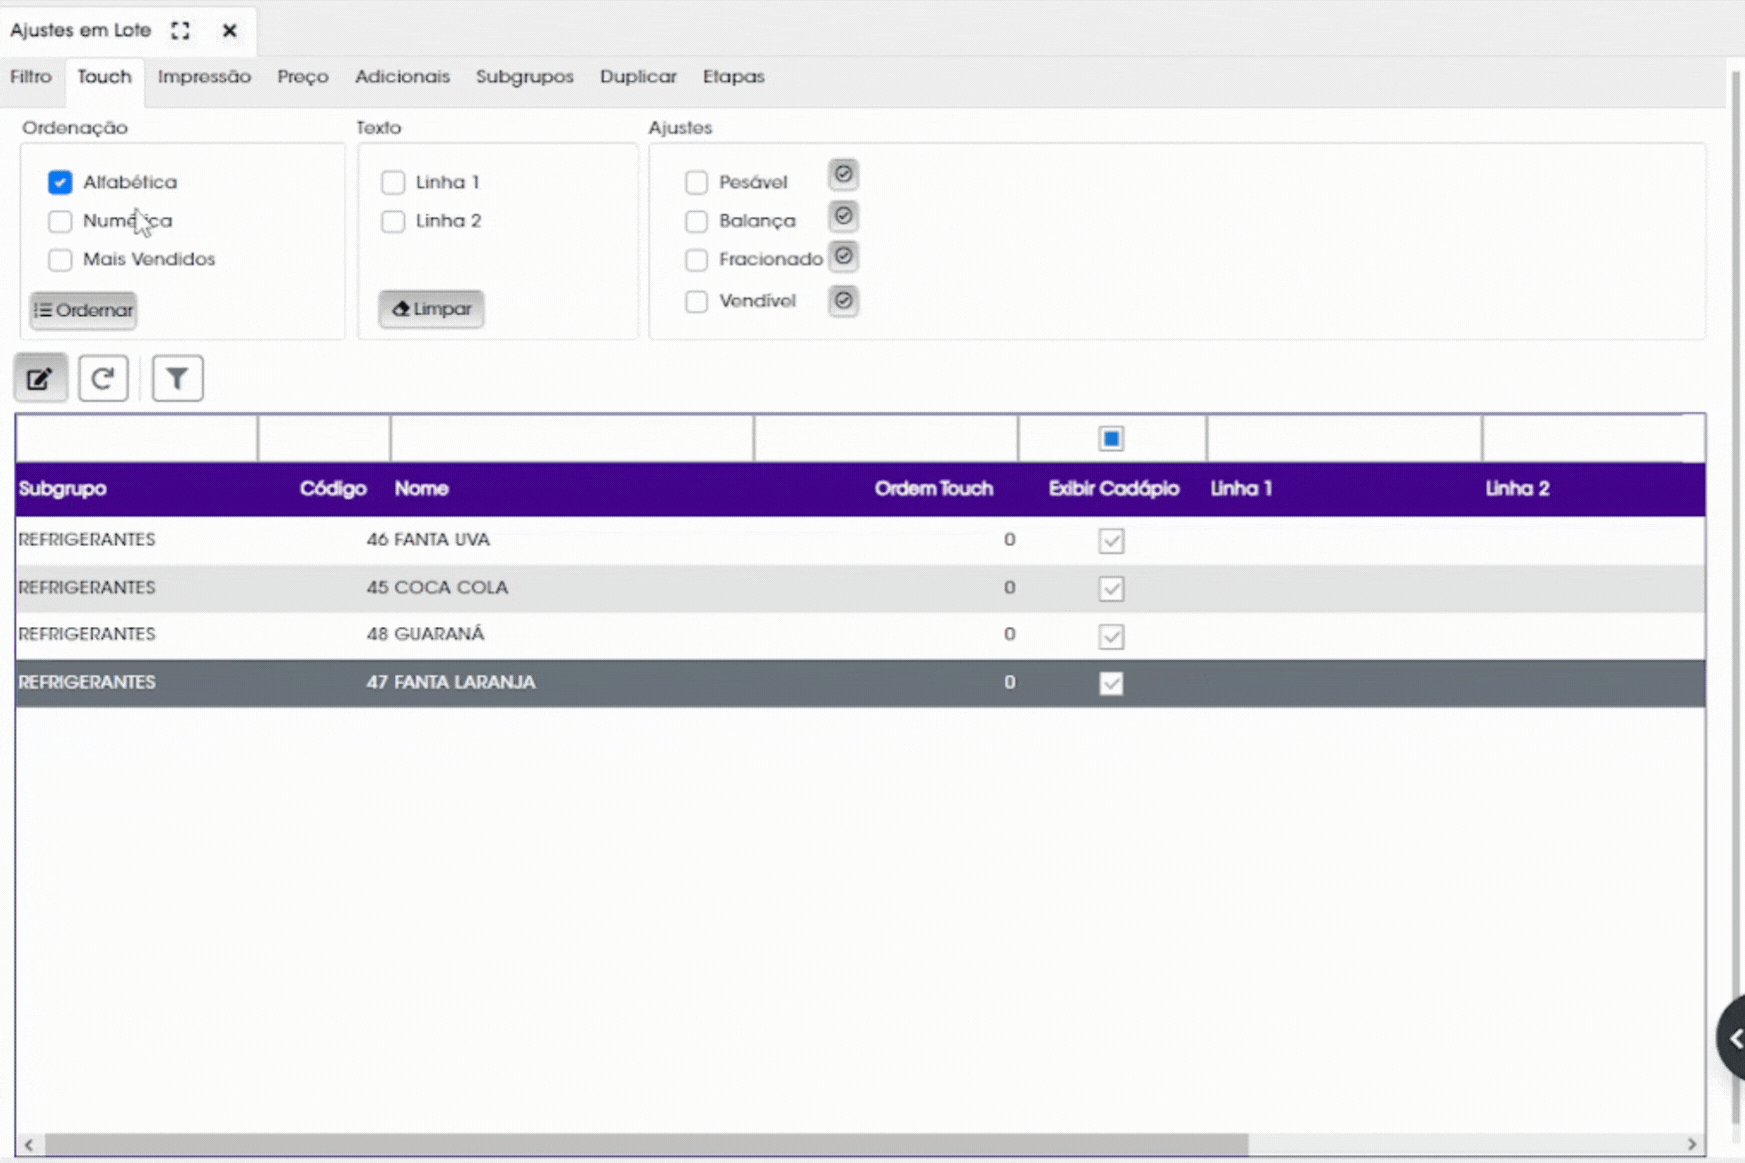Click the fullscreen icon next to Ajustes em Lote

[180, 30]
